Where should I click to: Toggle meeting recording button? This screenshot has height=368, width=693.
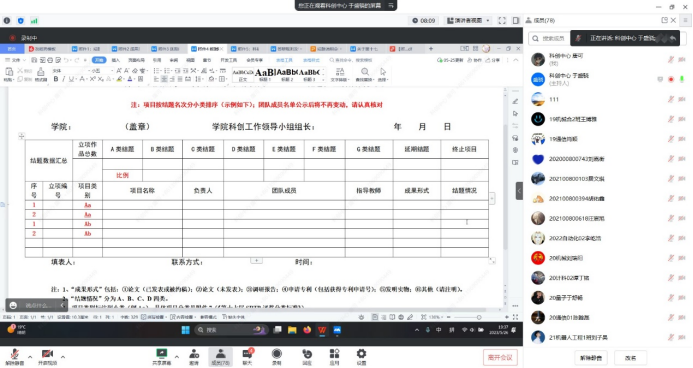point(277,356)
